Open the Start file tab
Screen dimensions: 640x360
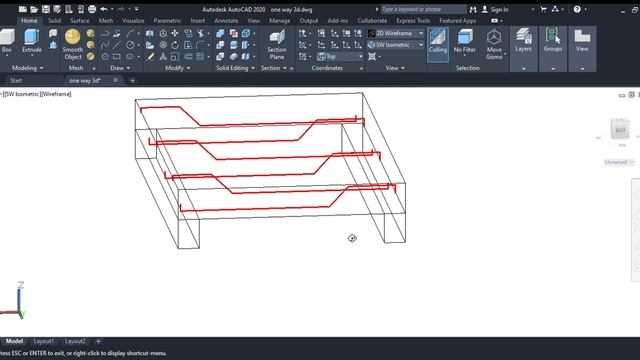click(16, 80)
